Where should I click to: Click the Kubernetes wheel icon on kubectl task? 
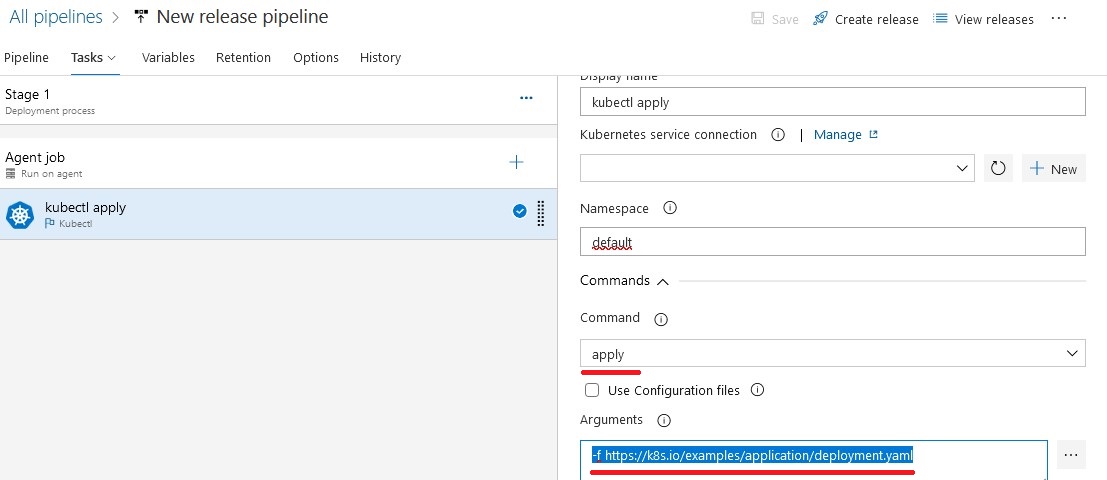[x=20, y=215]
